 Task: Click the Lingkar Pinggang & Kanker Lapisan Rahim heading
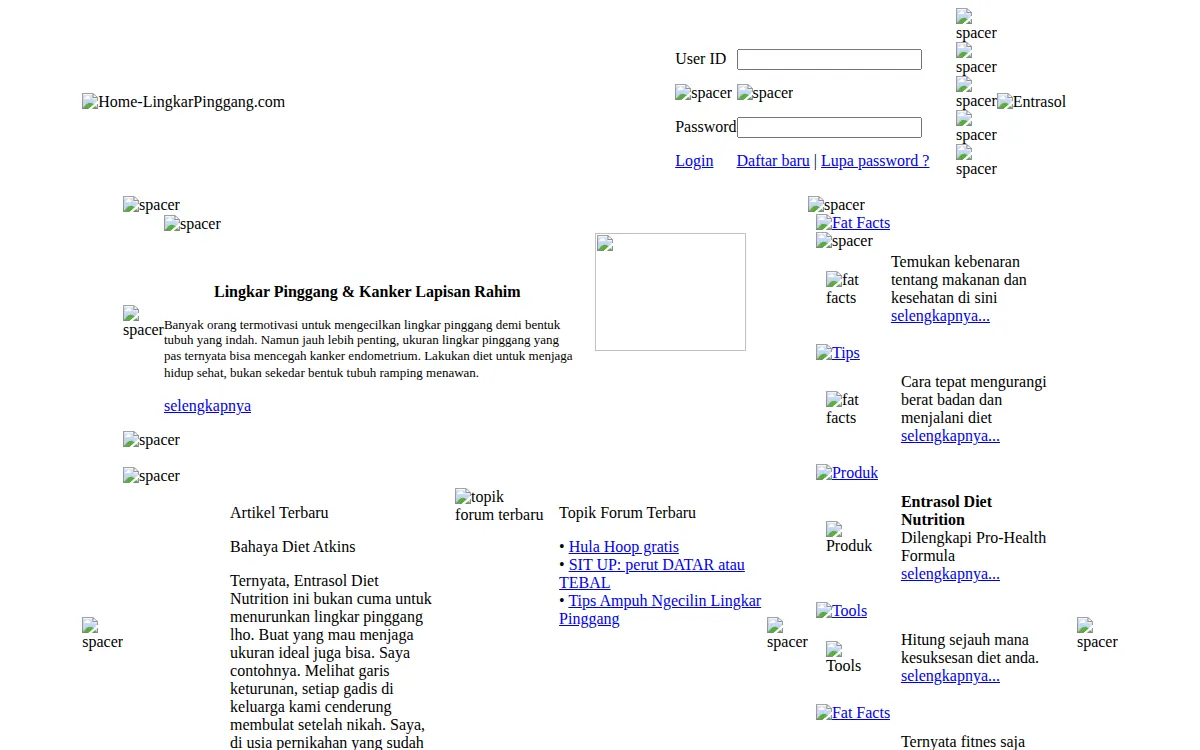pos(367,292)
